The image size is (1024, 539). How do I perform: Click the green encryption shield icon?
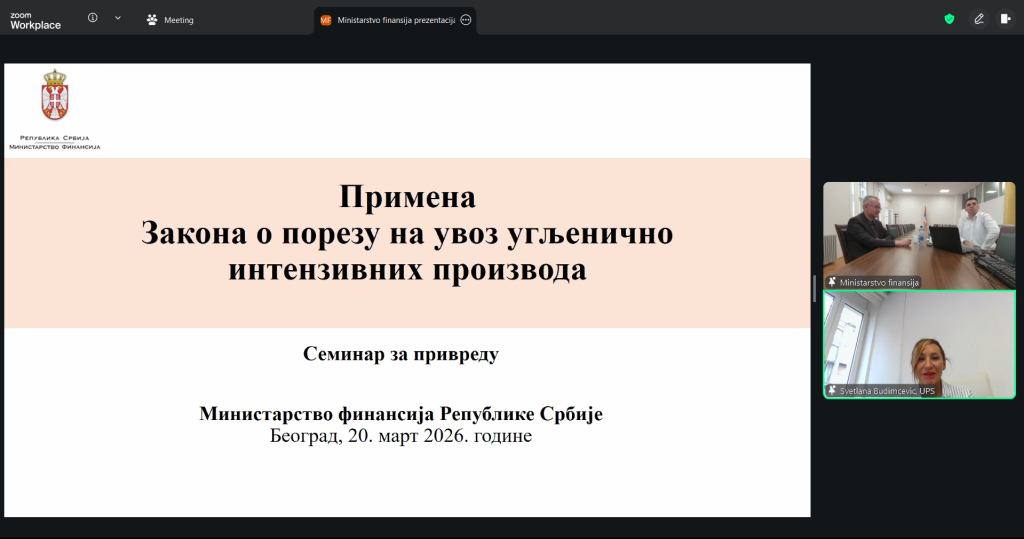[x=949, y=19]
